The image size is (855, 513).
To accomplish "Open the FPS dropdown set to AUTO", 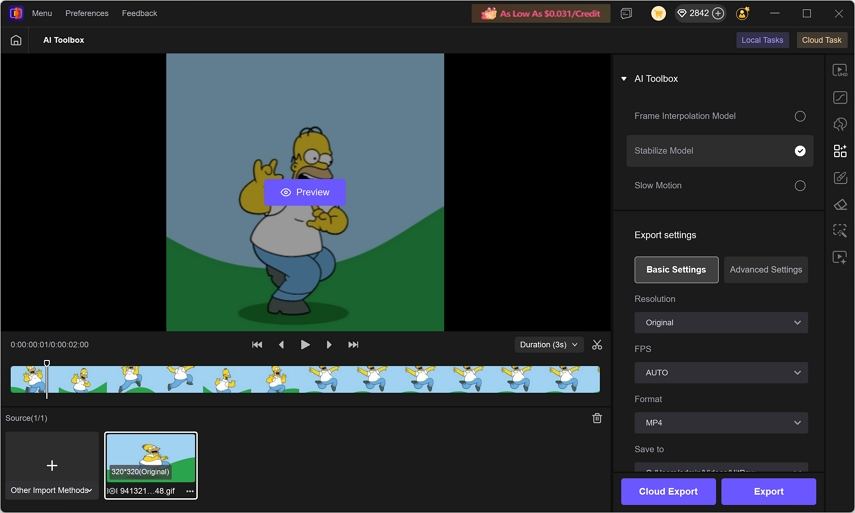I will [721, 373].
